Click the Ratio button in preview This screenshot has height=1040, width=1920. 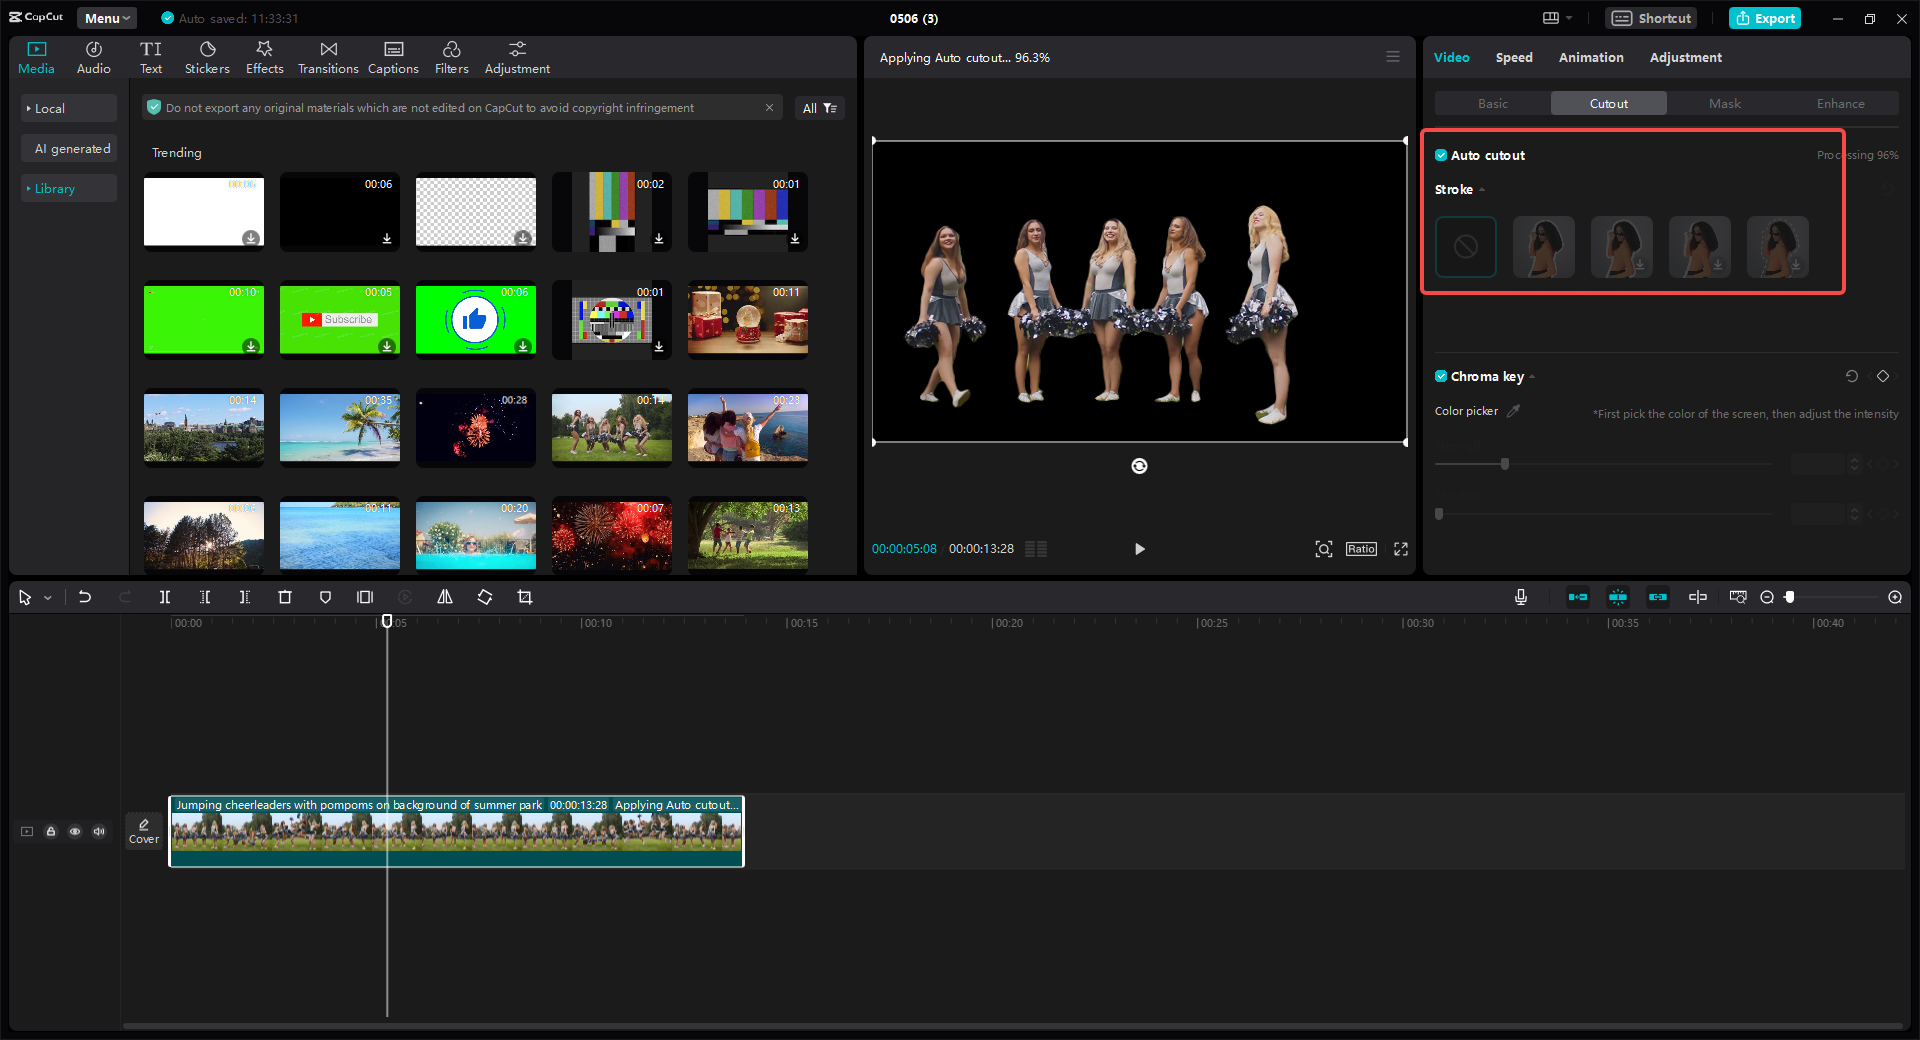point(1360,549)
